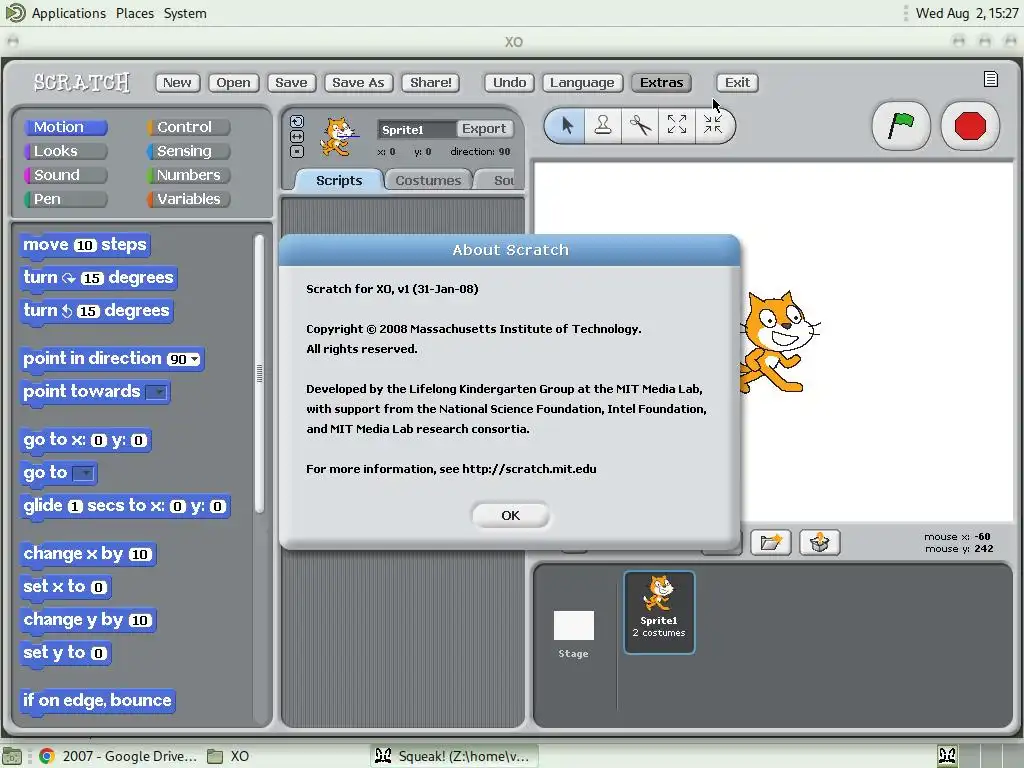Image resolution: width=1024 pixels, height=768 pixels.
Task: Open the System menu
Action: (185, 13)
